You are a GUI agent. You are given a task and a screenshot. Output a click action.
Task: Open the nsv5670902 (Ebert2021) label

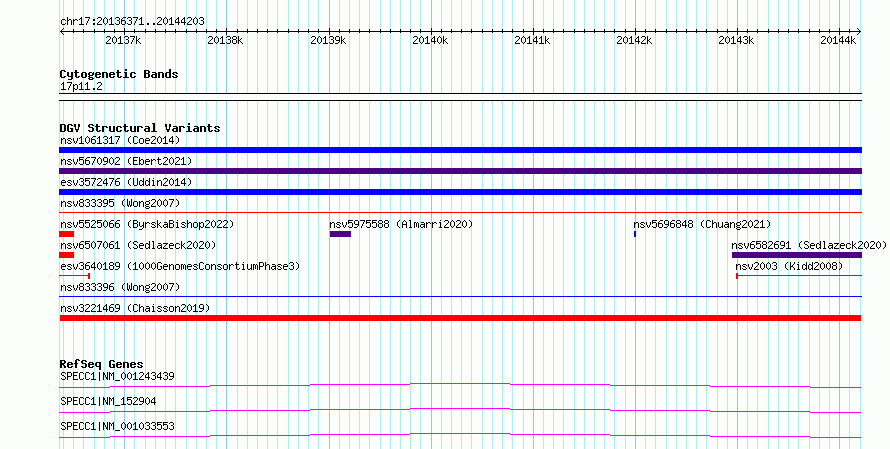click(x=126, y=161)
